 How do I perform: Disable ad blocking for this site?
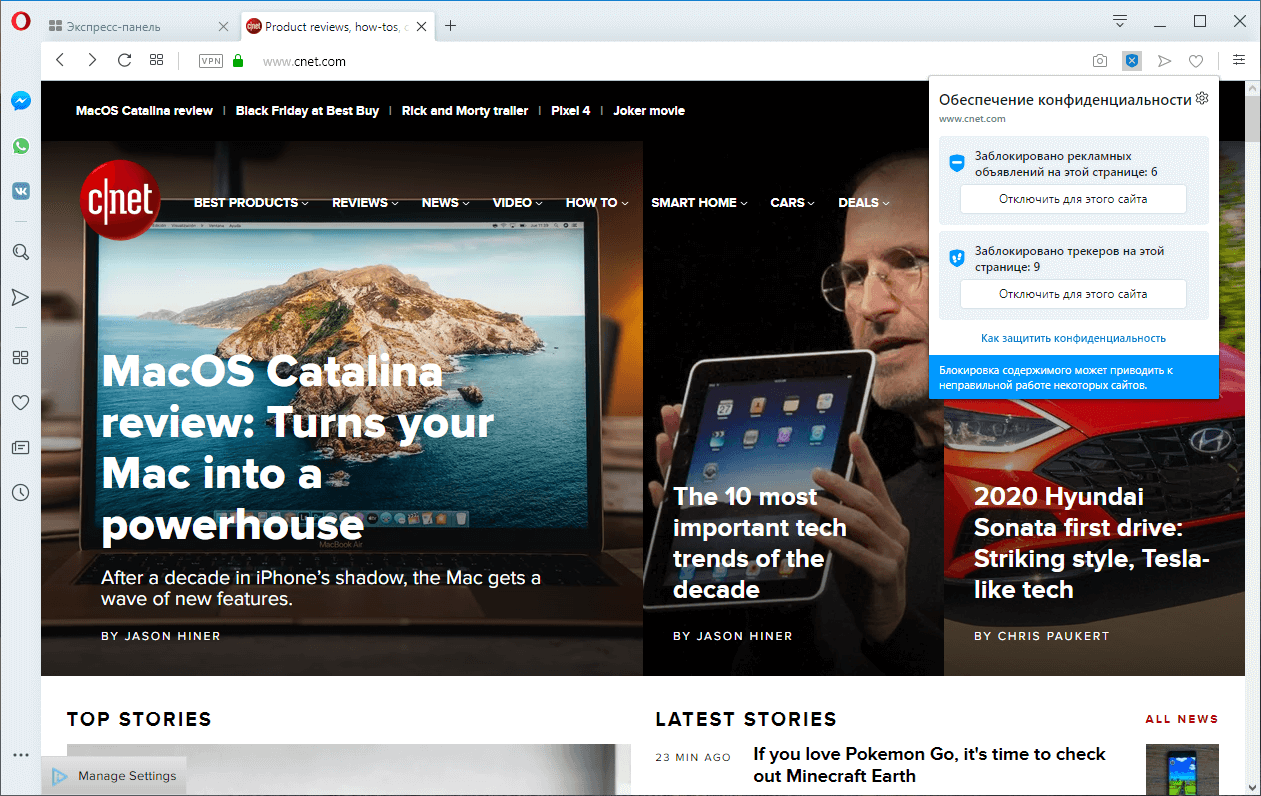pyautogui.click(x=1073, y=199)
